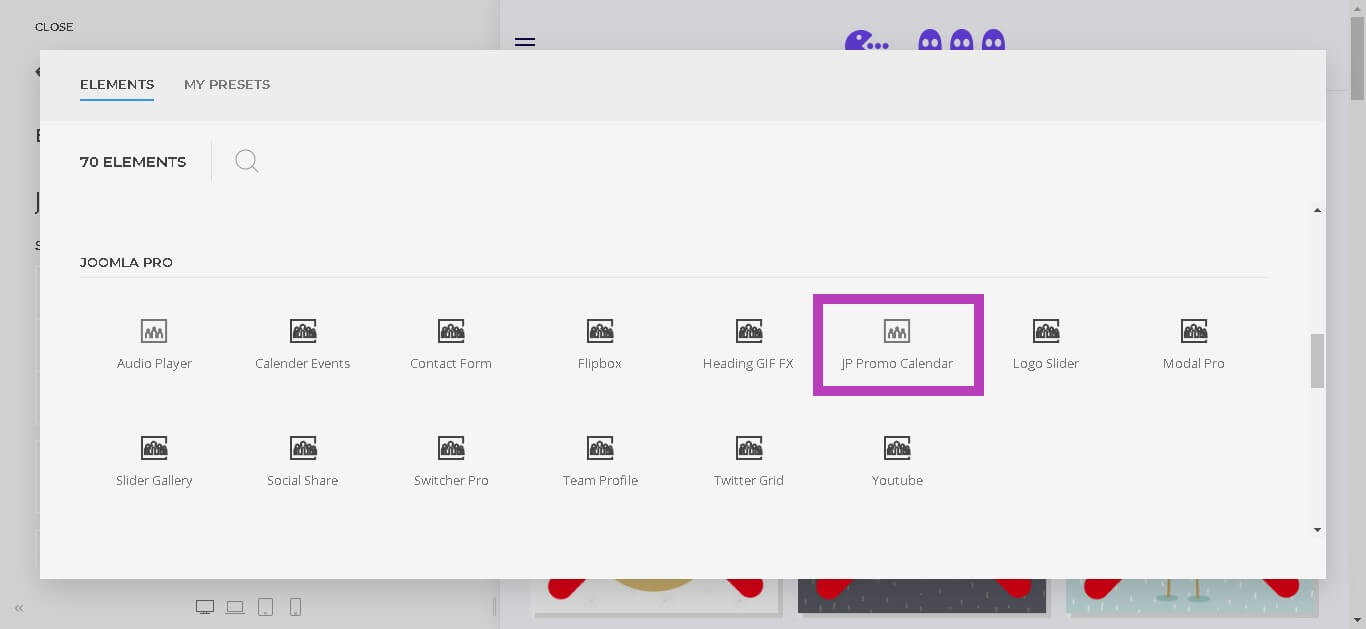Open the Elements tab
1366x629 pixels.
pos(117,84)
